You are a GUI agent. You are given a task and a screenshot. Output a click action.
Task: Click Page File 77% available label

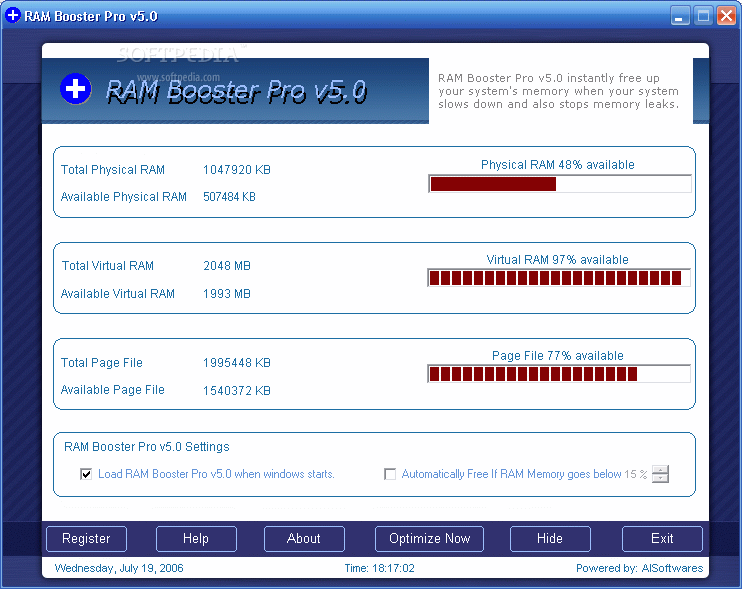point(557,356)
